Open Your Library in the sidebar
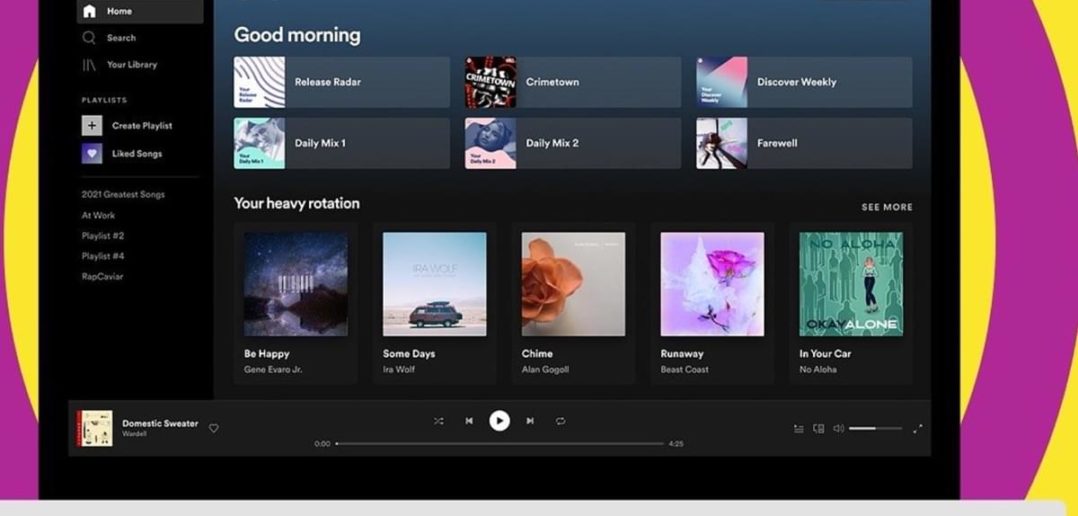The image size is (1078, 516). click(x=131, y=65)
